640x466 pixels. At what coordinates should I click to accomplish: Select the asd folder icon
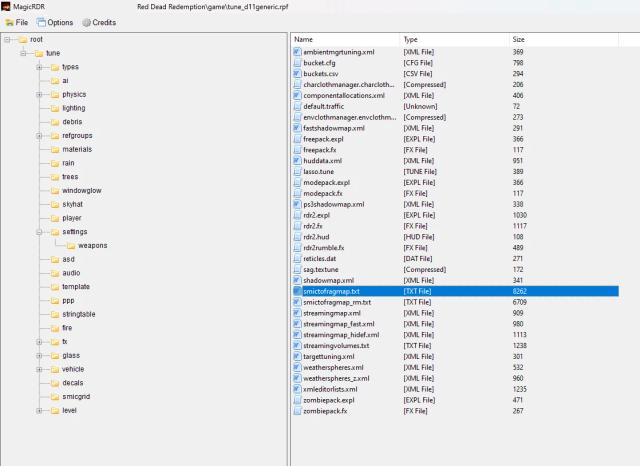pyautogui.click(x=55, y=260)
